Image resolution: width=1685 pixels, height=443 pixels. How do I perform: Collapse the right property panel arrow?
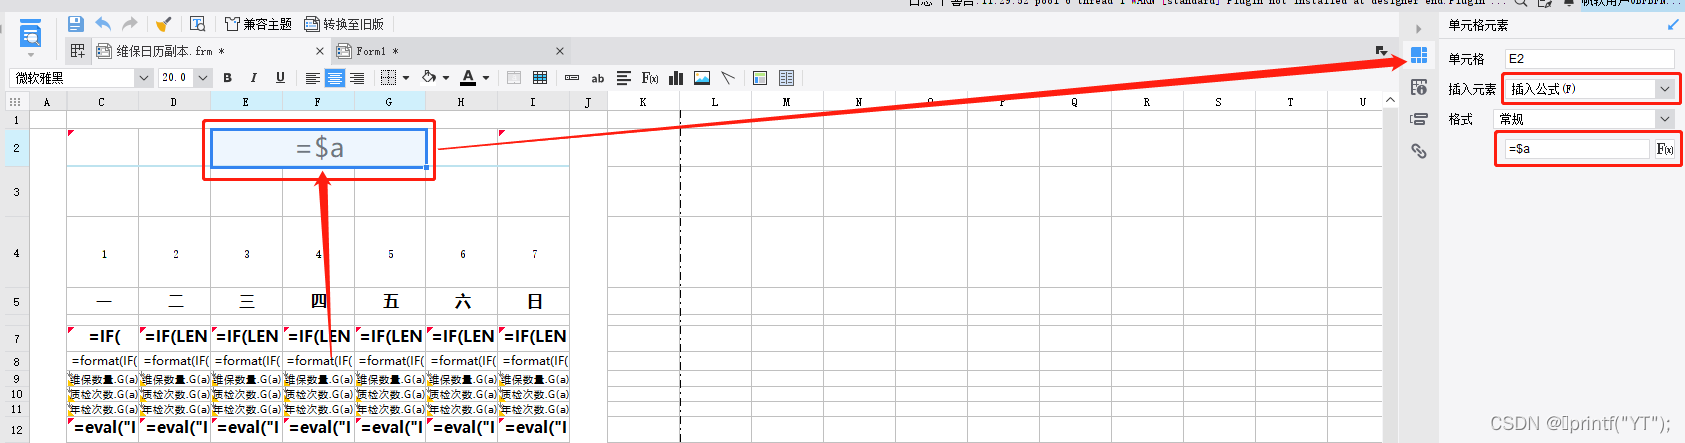[x=1419, y=28]
